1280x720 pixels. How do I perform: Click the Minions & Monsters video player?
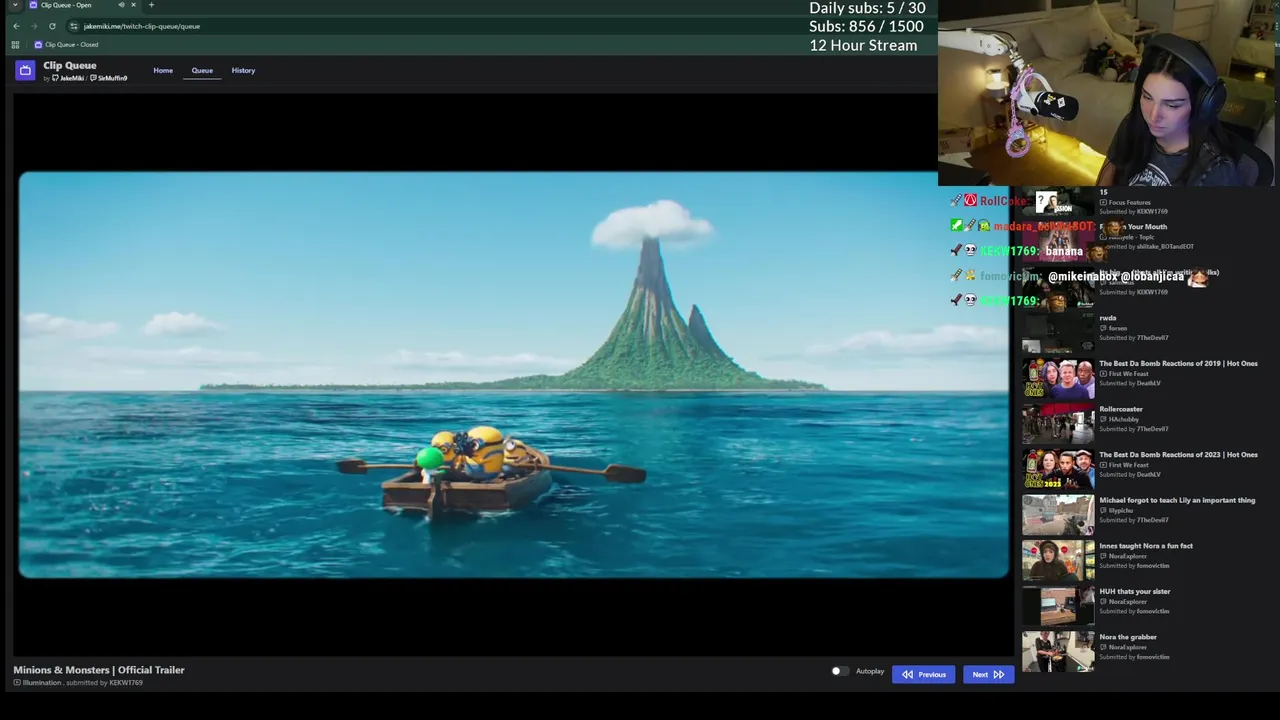pyautogui.click(x=514, y=375)
